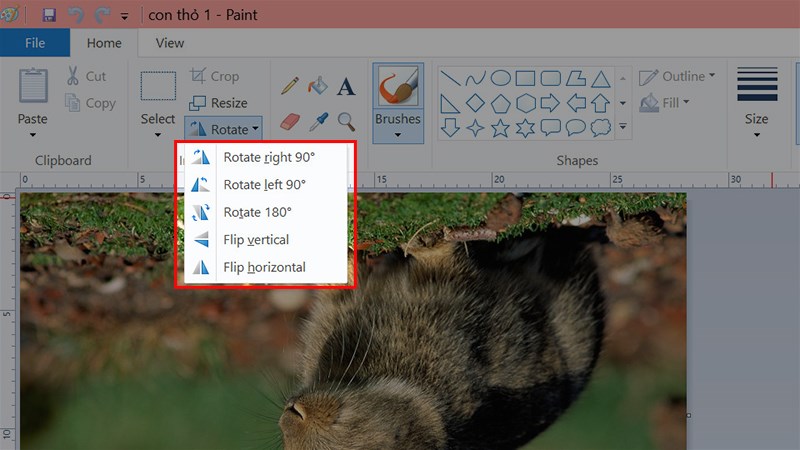This screenshot has width=800, height=450.
Task: Click the Size line thickness icon
Action: point(757,84)
